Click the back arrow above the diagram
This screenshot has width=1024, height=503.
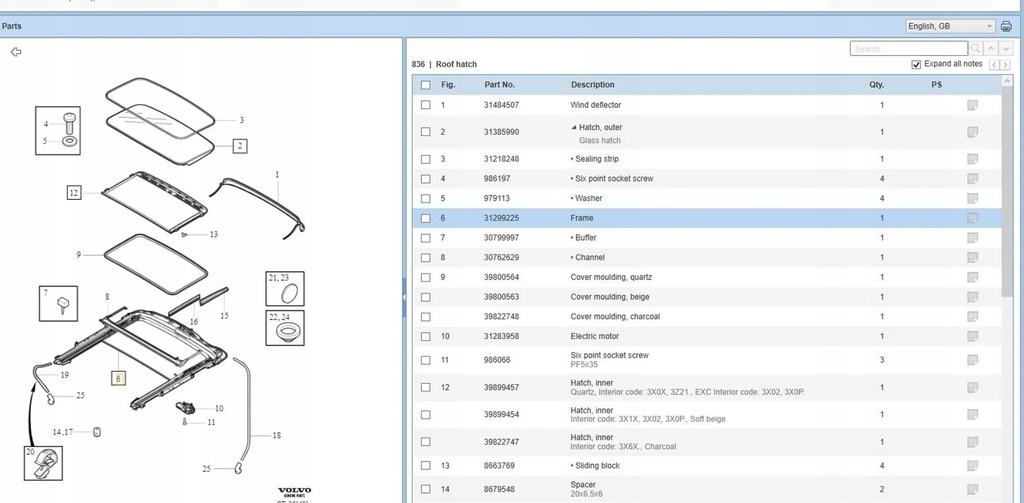pyautogui.click(x=16, y=52)
